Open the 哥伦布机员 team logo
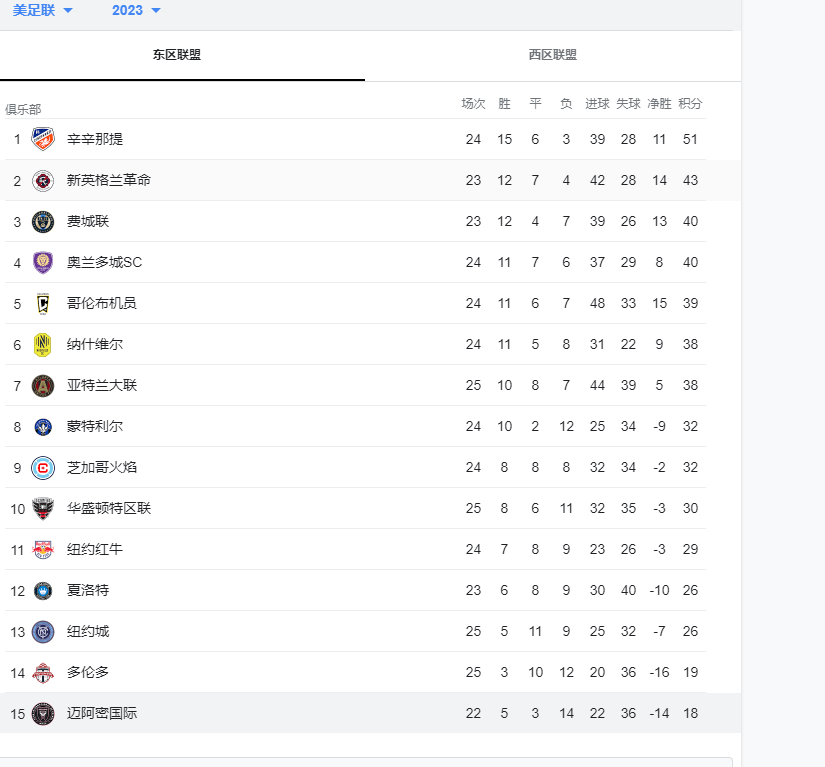Viewport: 825px width, 767px height. click(43, 304)
